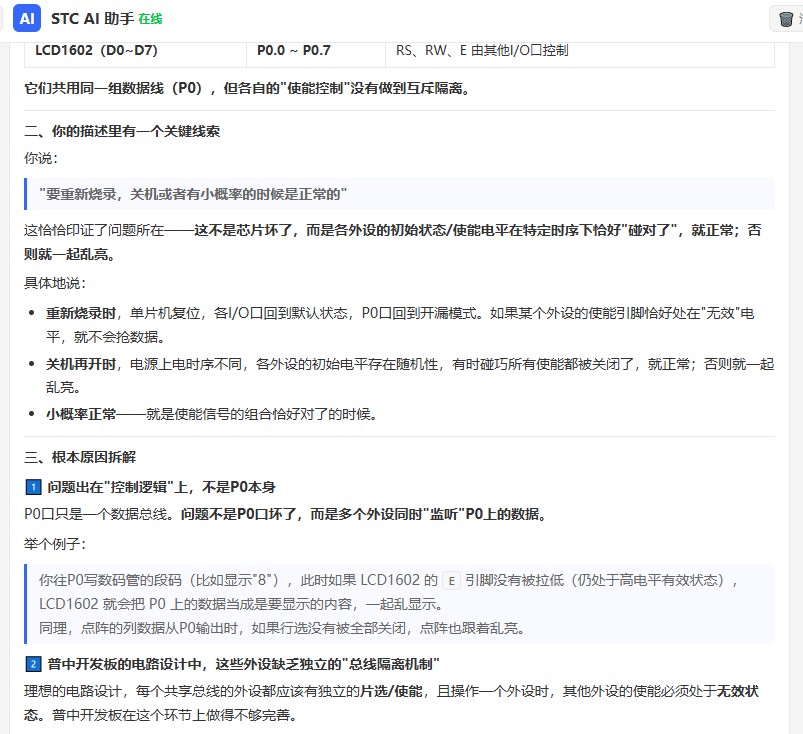Click the sentence beginning 'P0口只是一个数据总线'
The width and height of the screenshot is (803, 734).
pyautogui.click(x=284, y=514)
